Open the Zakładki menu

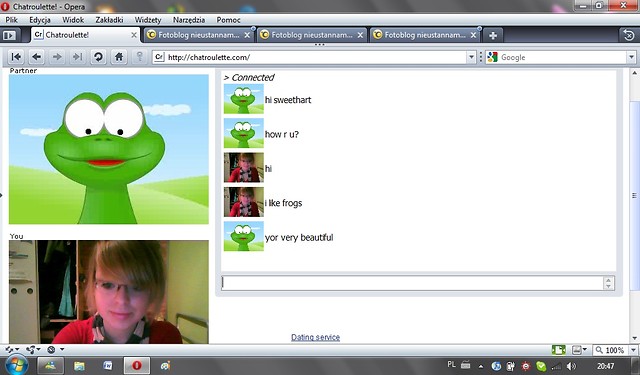[x=109, y=20]
